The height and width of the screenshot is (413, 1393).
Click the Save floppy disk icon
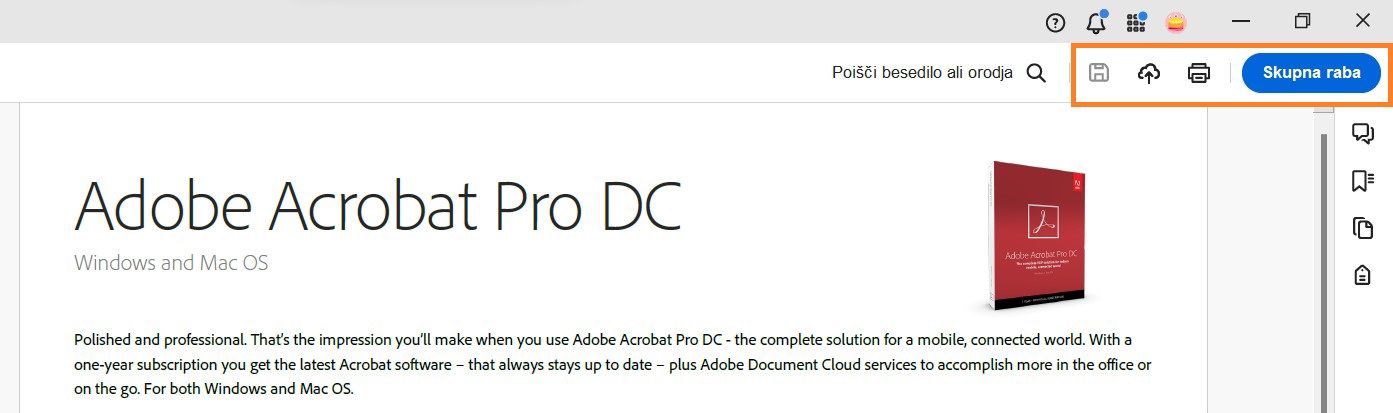pos(1099,73)
